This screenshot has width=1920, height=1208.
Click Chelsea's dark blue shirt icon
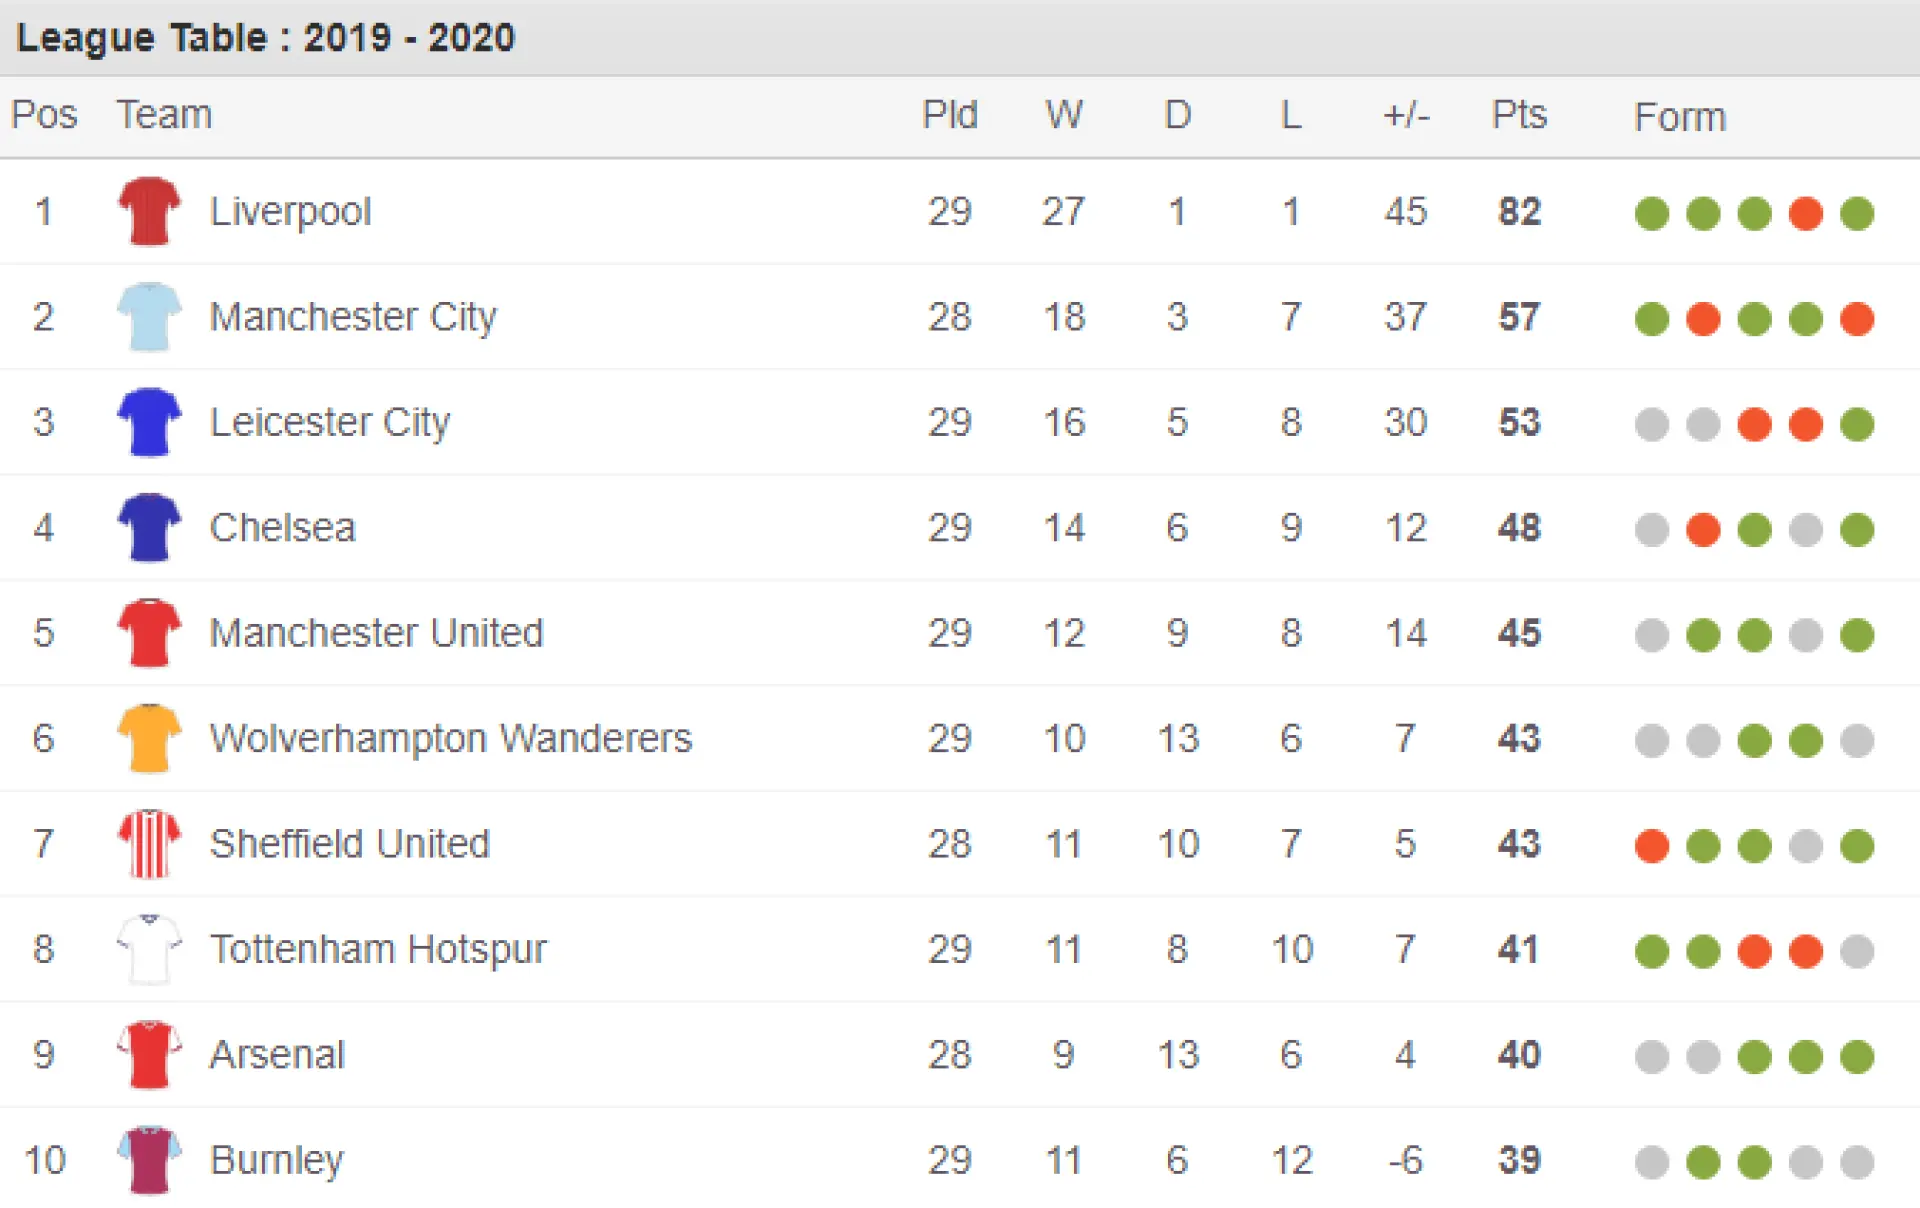click(149, 528)
